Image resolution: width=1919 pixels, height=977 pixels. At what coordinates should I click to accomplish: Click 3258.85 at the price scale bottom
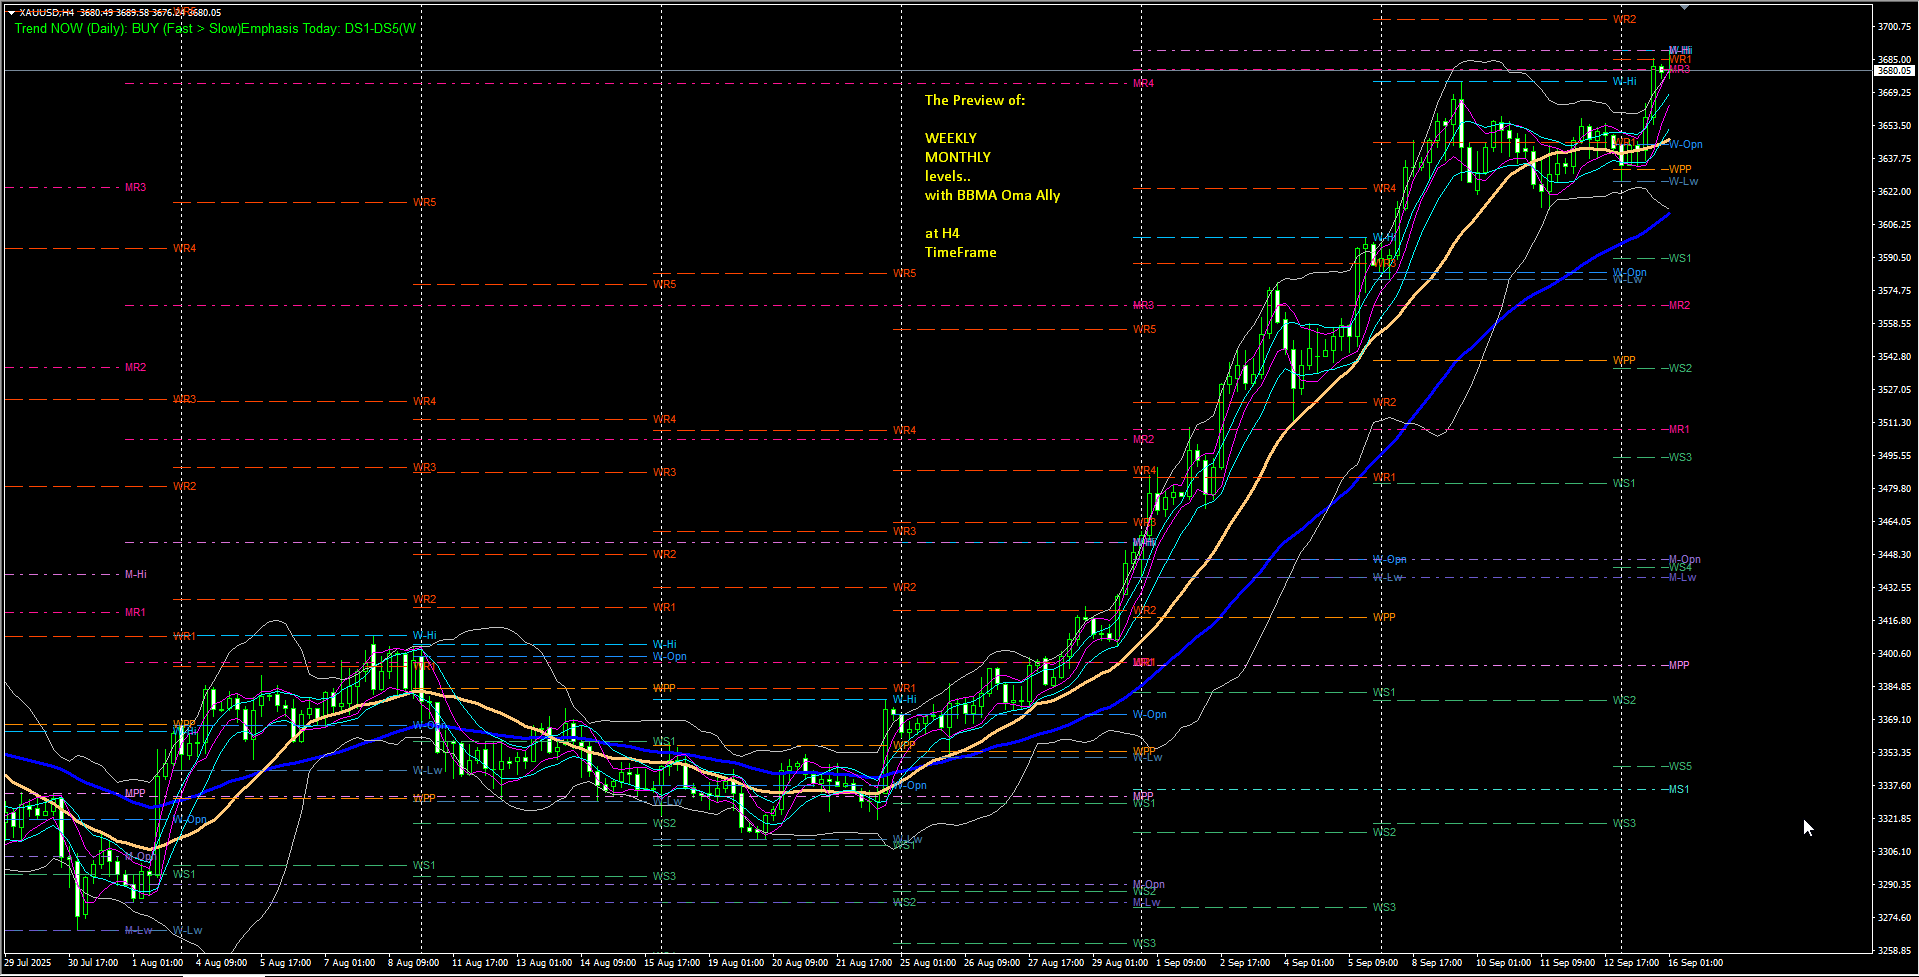[x=1894, y=950]
